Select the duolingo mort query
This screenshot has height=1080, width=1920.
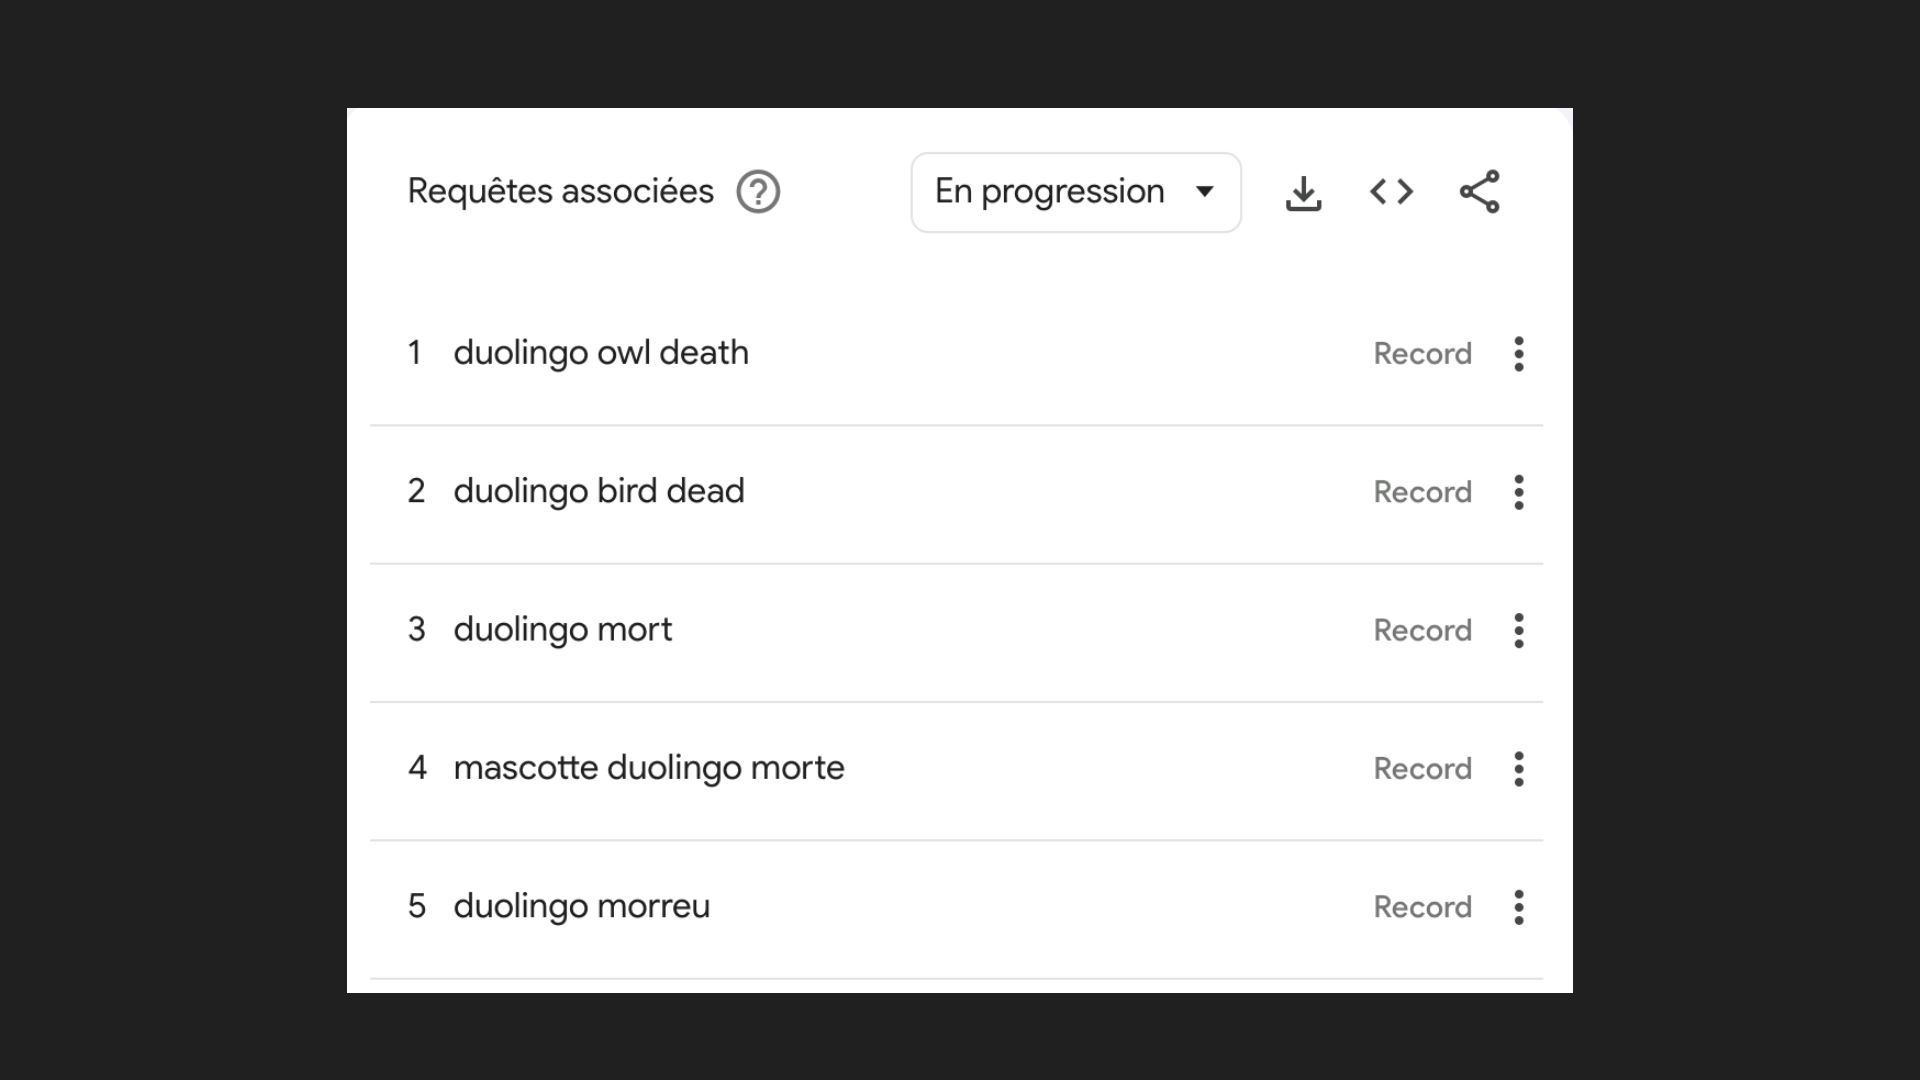562,630
